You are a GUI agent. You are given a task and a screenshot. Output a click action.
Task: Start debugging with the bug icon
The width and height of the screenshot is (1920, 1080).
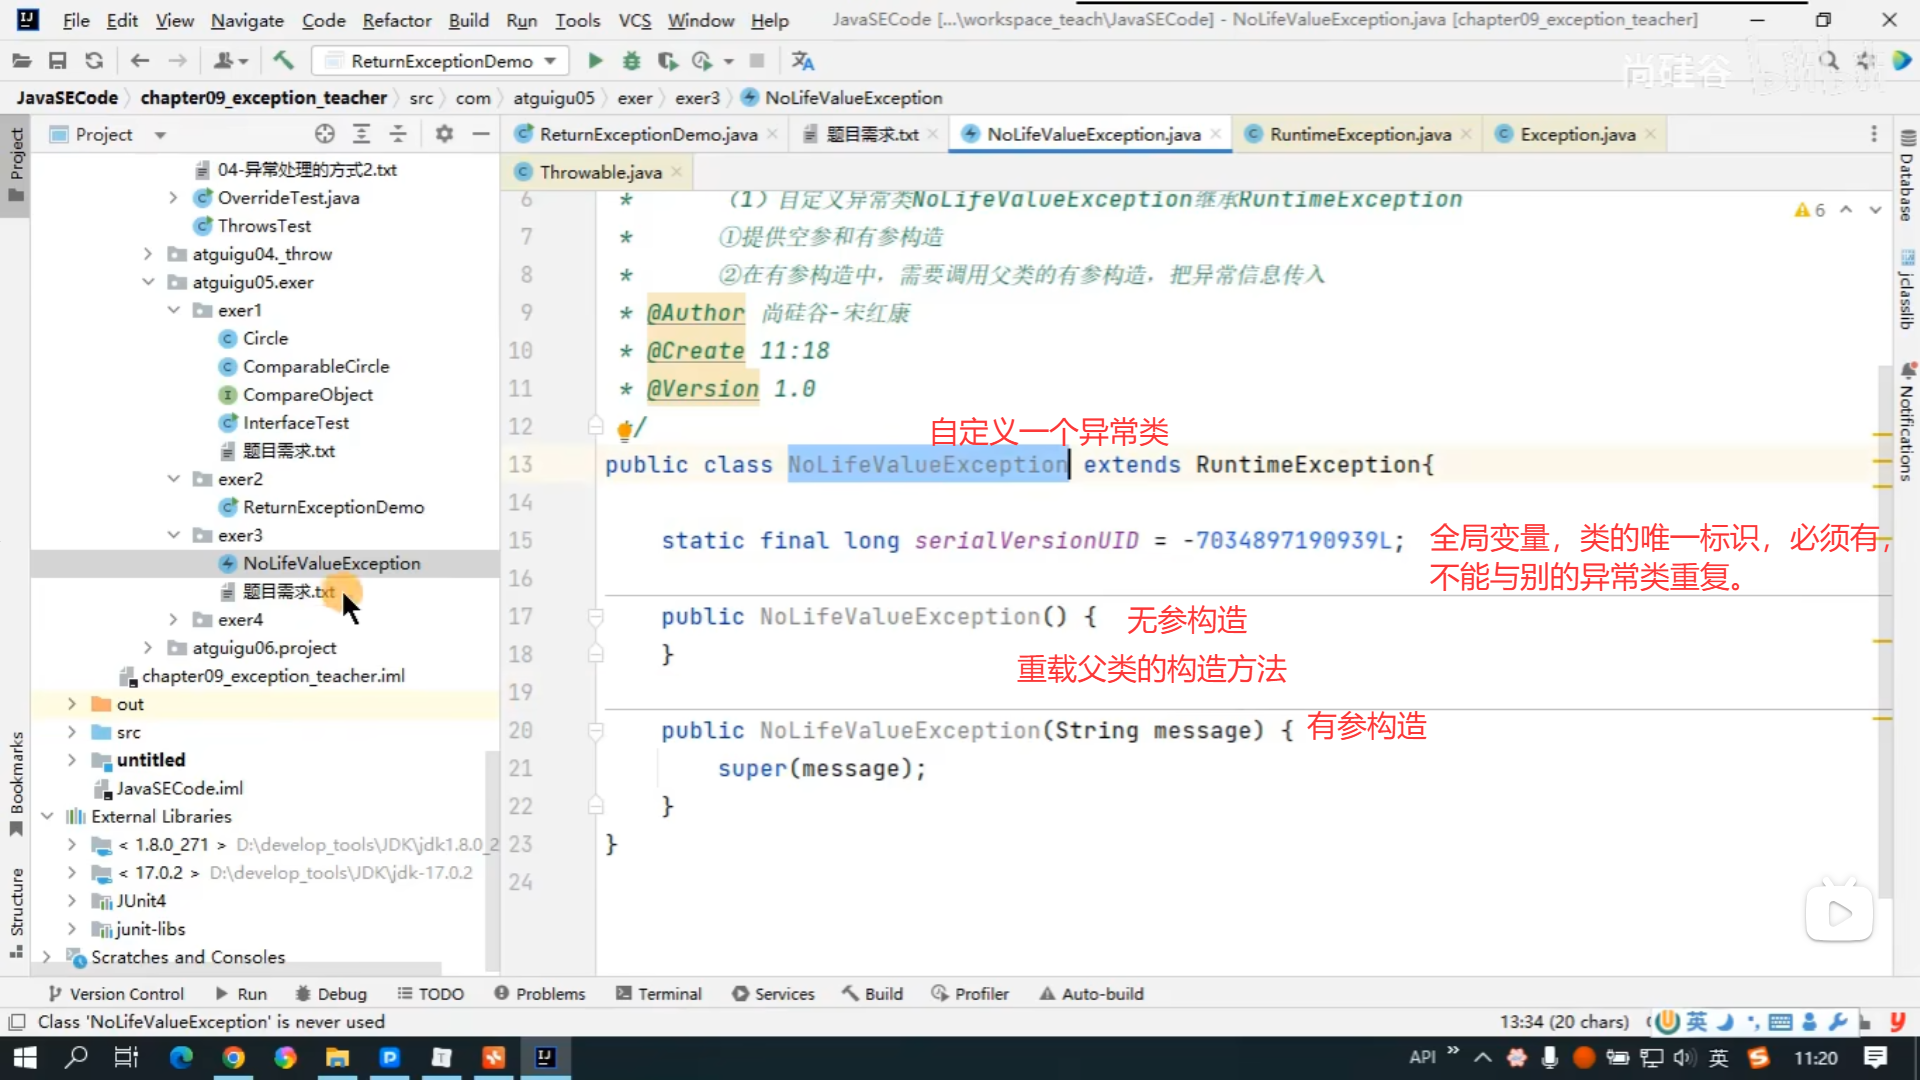631,61
